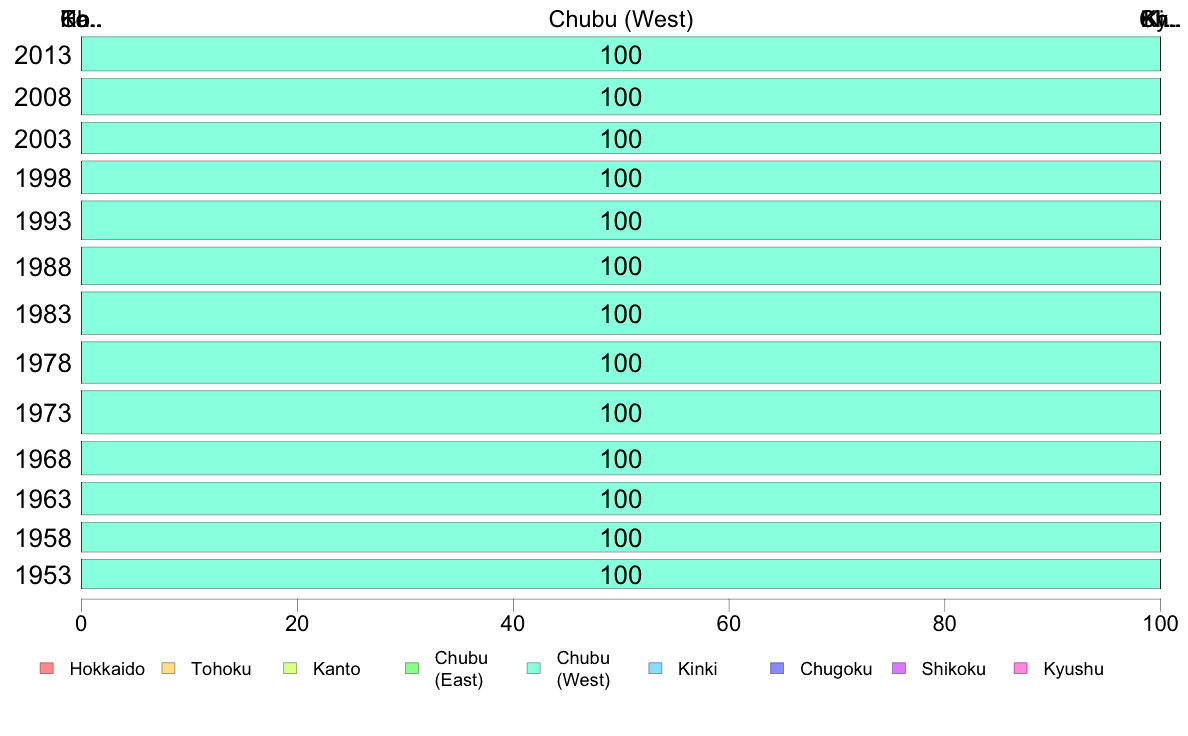Toggle the Shikoku legend label

click(x=953, y=669)
